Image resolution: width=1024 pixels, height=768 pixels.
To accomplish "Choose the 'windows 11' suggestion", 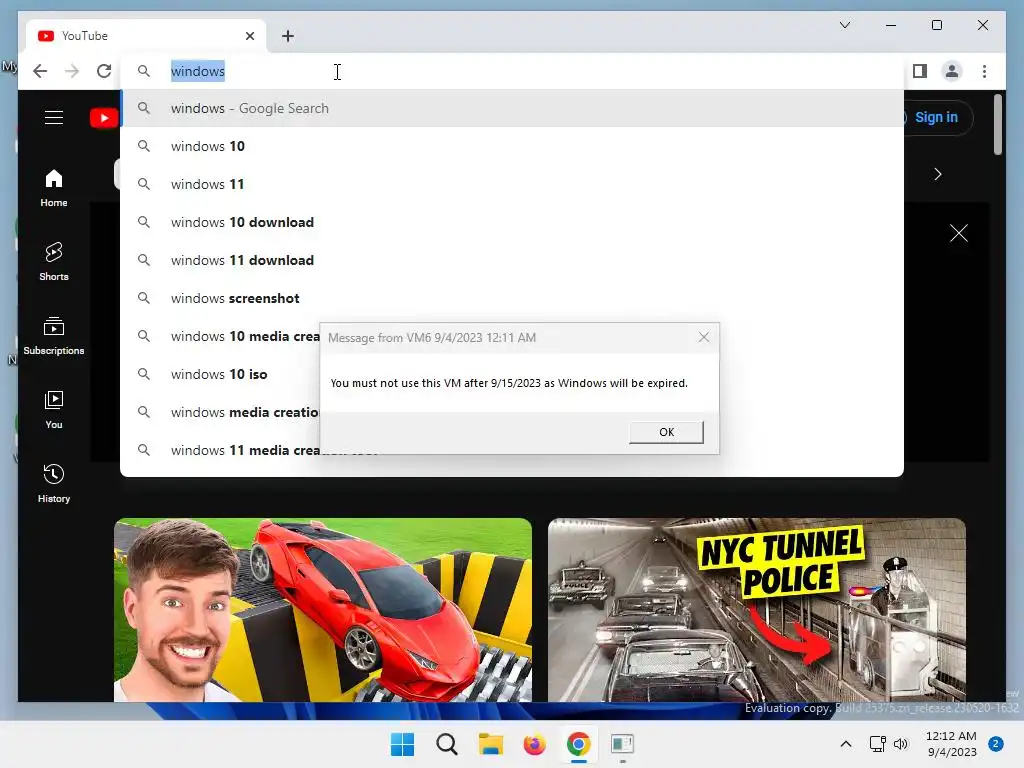I will pyautogui.click(x=512, y=184).
